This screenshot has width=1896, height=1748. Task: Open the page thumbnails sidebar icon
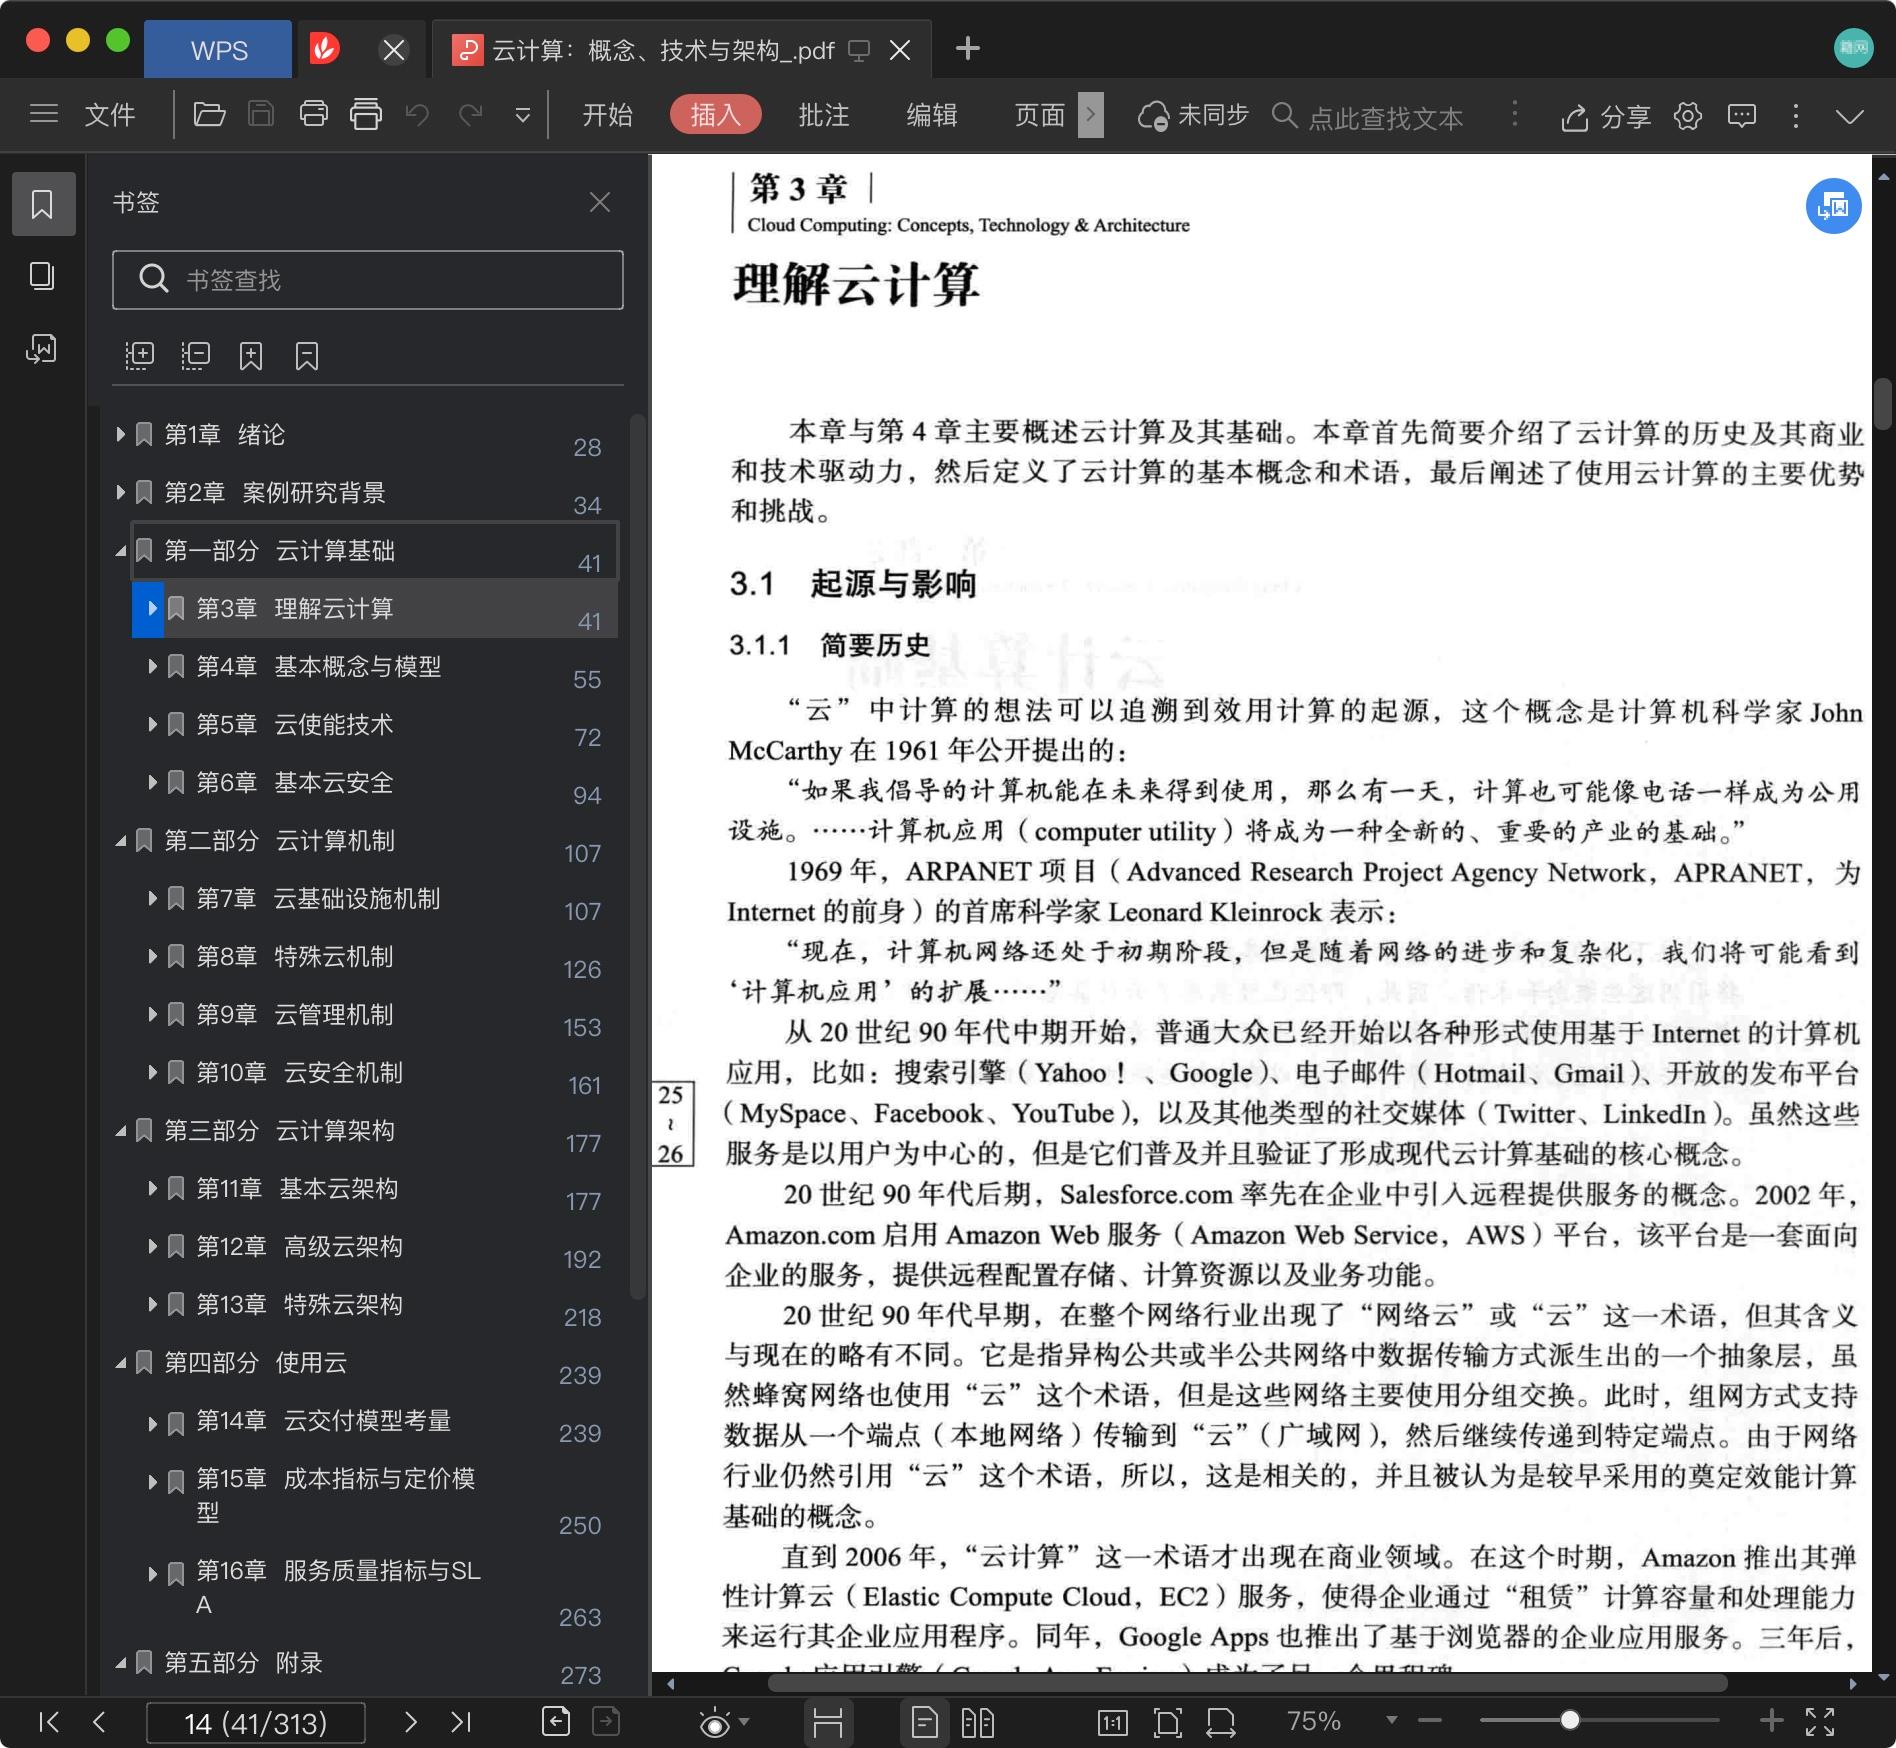[x=41, y=276]
